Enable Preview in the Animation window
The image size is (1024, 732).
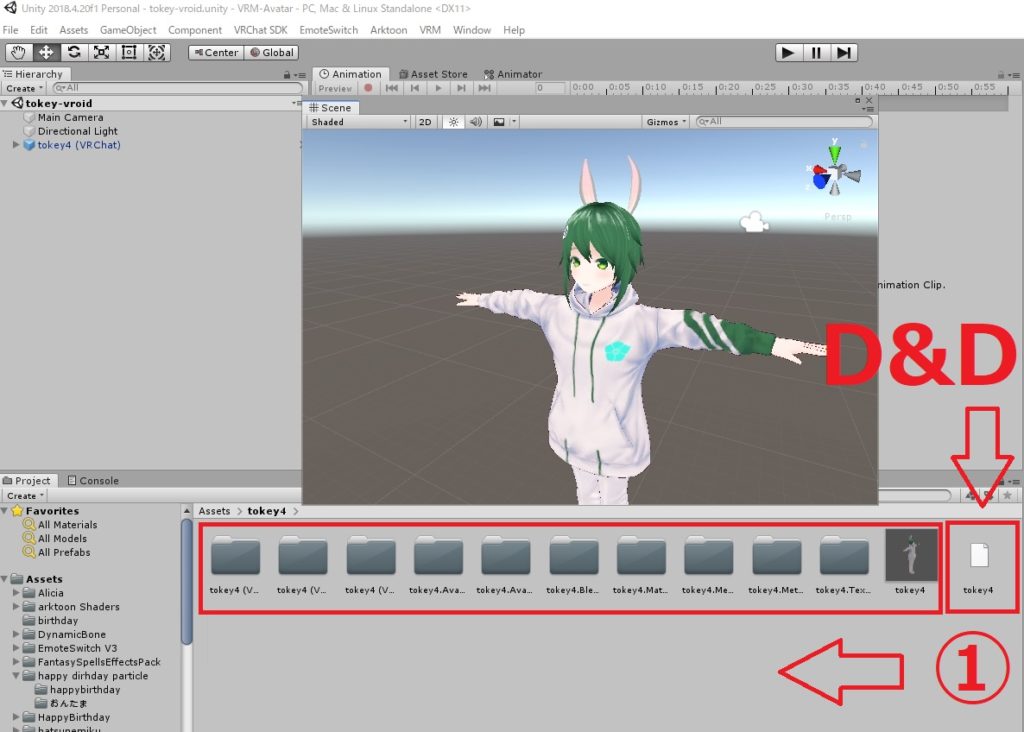click(333, 88)
